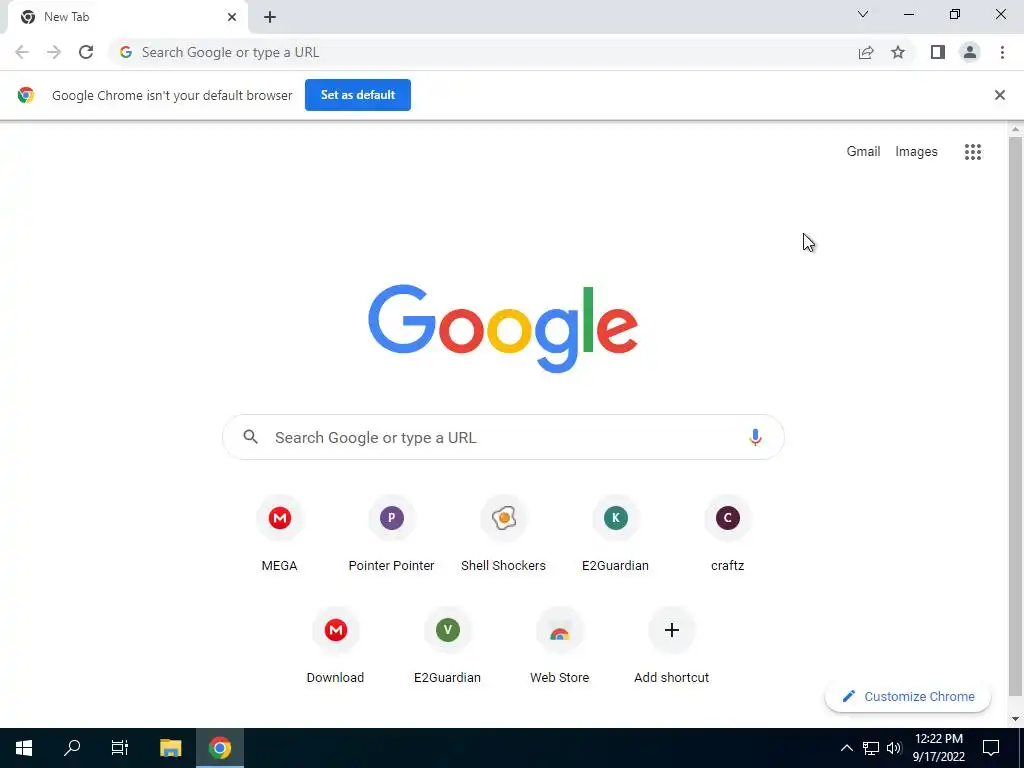Open the MEGA shortcut
This screenshot has width=1024, height=768.
pyautogui.click(x=280, y=534)
